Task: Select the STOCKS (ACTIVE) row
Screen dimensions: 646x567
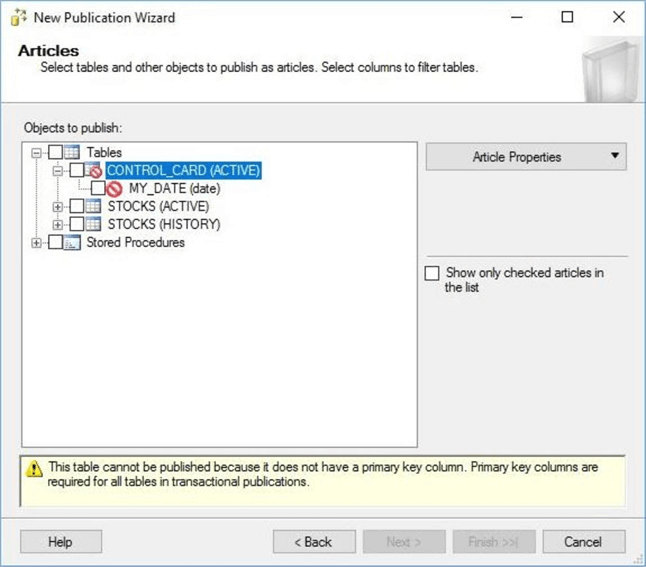Action: (x=158, y=206)
